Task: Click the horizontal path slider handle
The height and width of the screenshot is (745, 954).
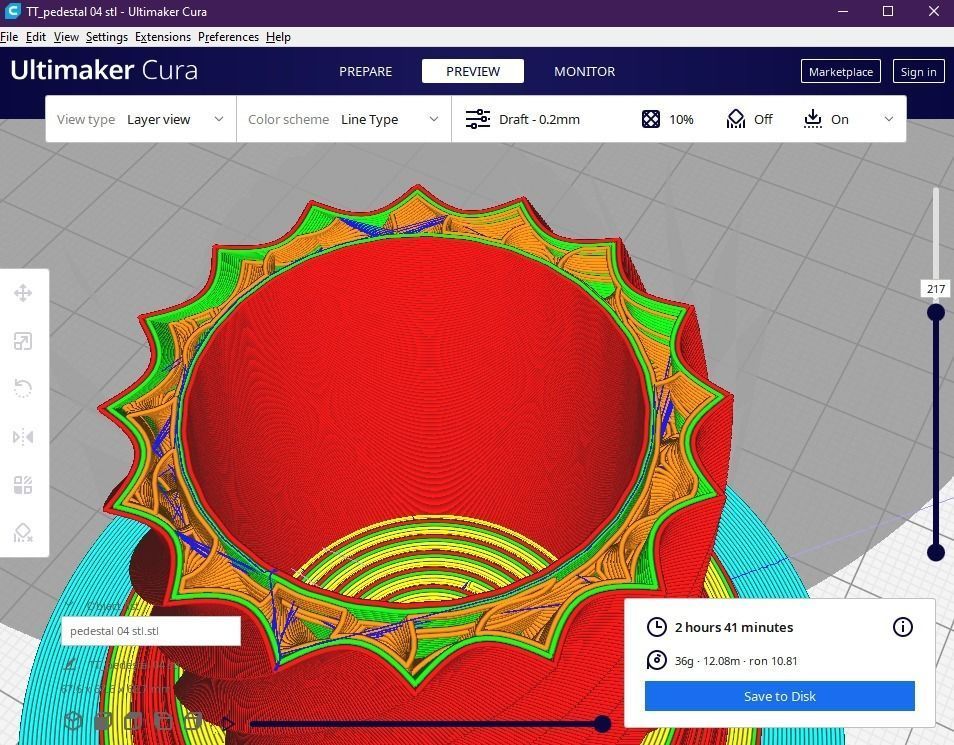Action: pos(602,724)
